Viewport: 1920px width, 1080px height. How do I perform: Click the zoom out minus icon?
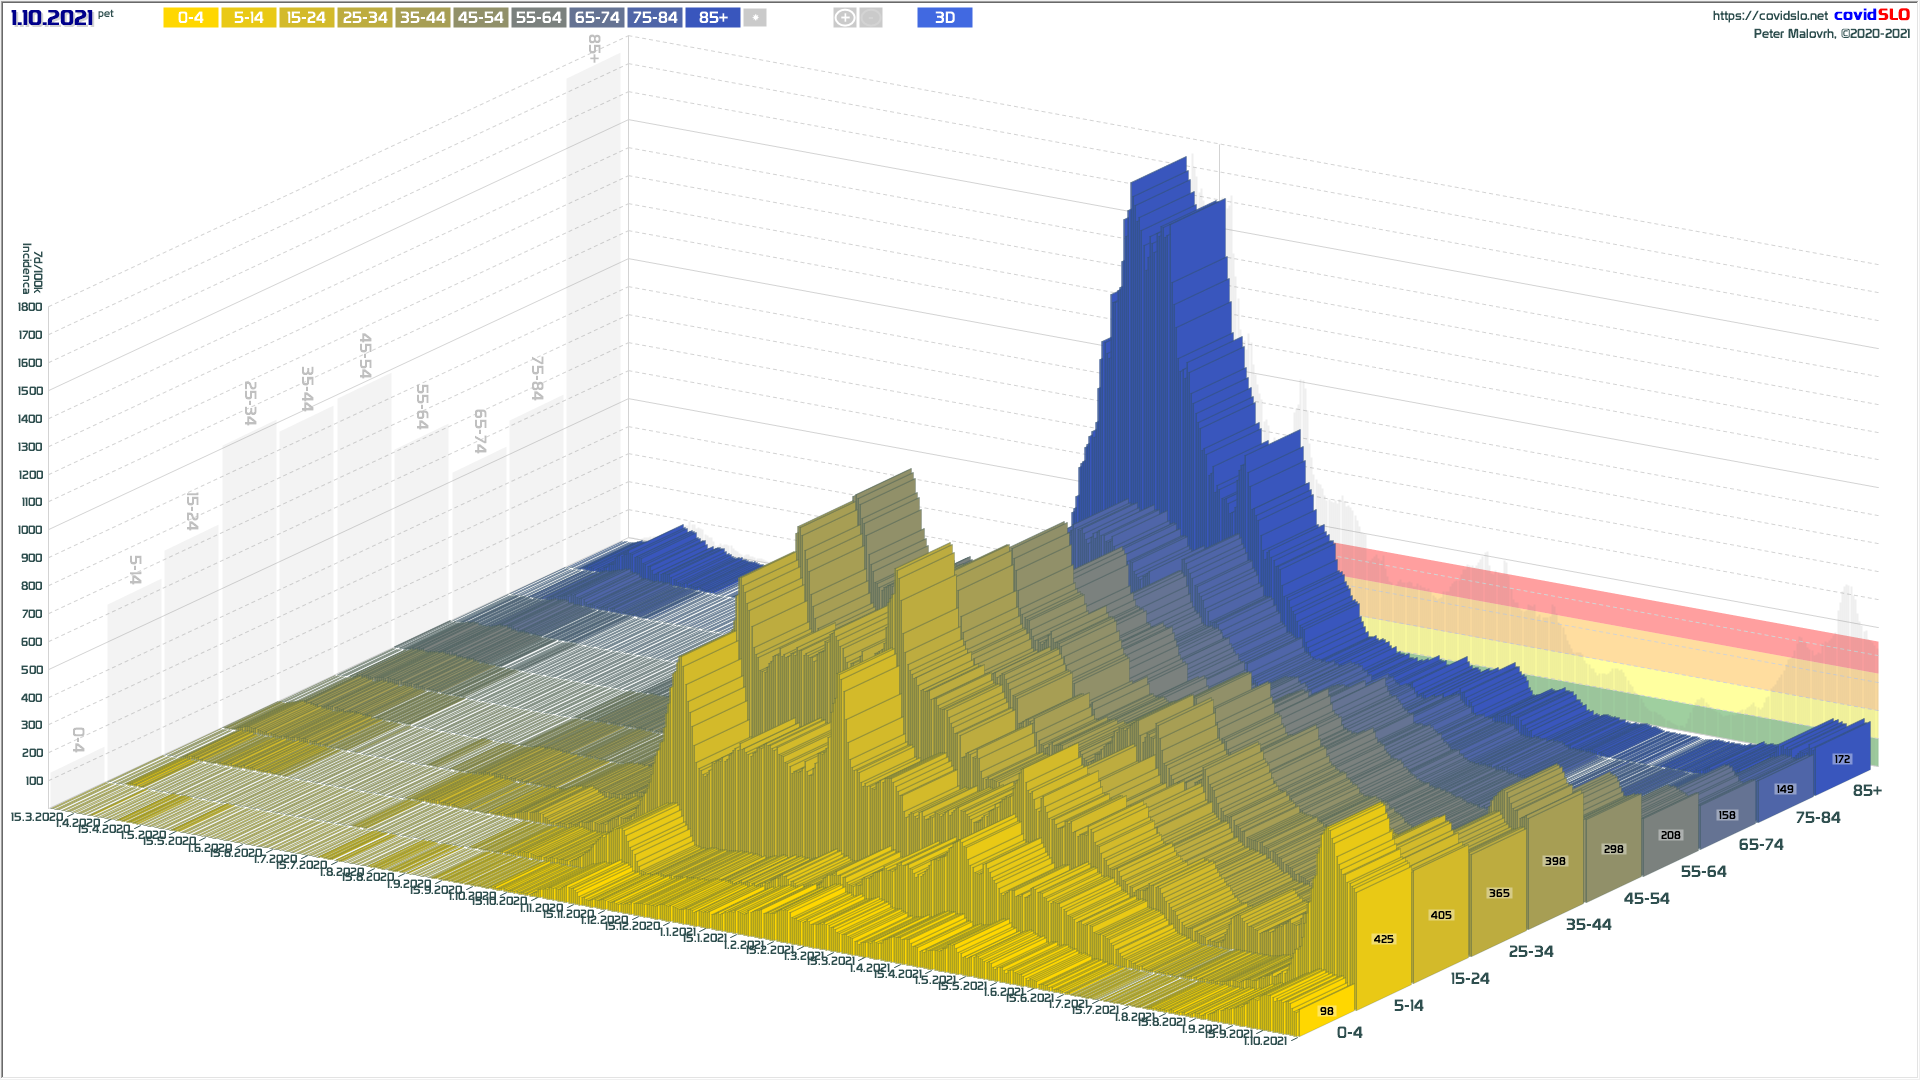[871, 18]
